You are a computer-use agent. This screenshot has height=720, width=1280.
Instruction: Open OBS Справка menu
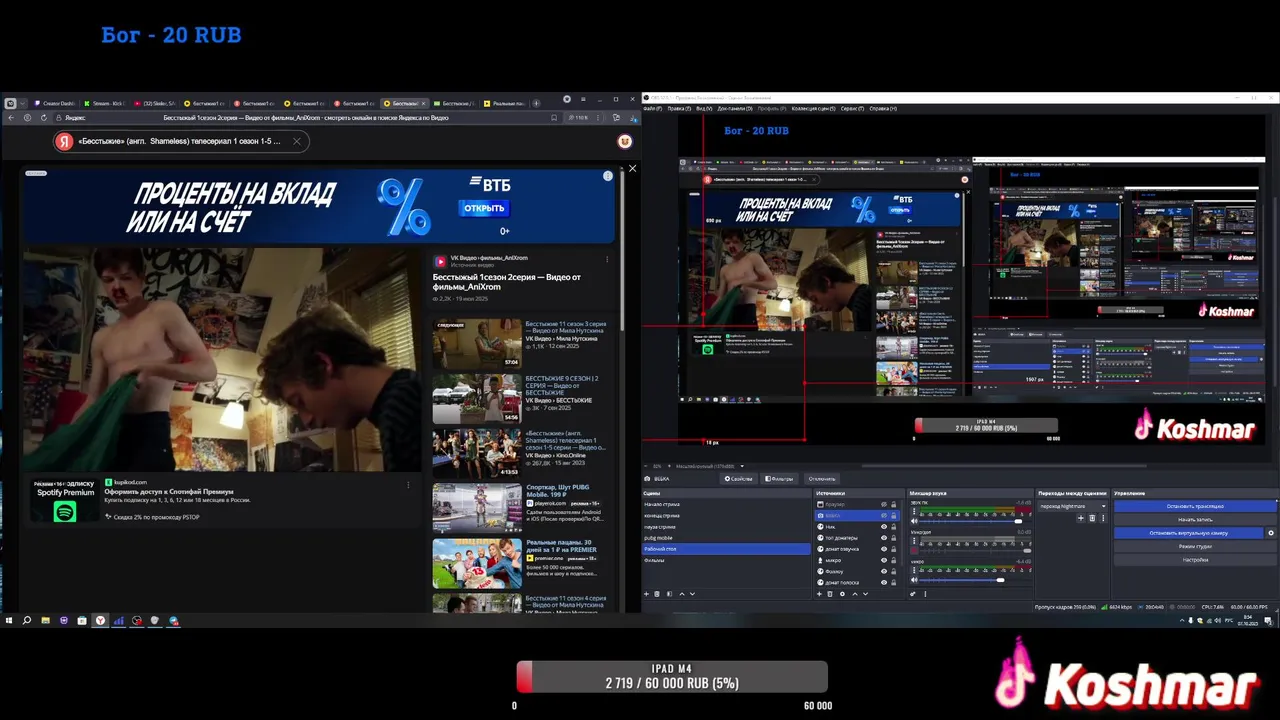pyautogui.click(x=883, y=108)
